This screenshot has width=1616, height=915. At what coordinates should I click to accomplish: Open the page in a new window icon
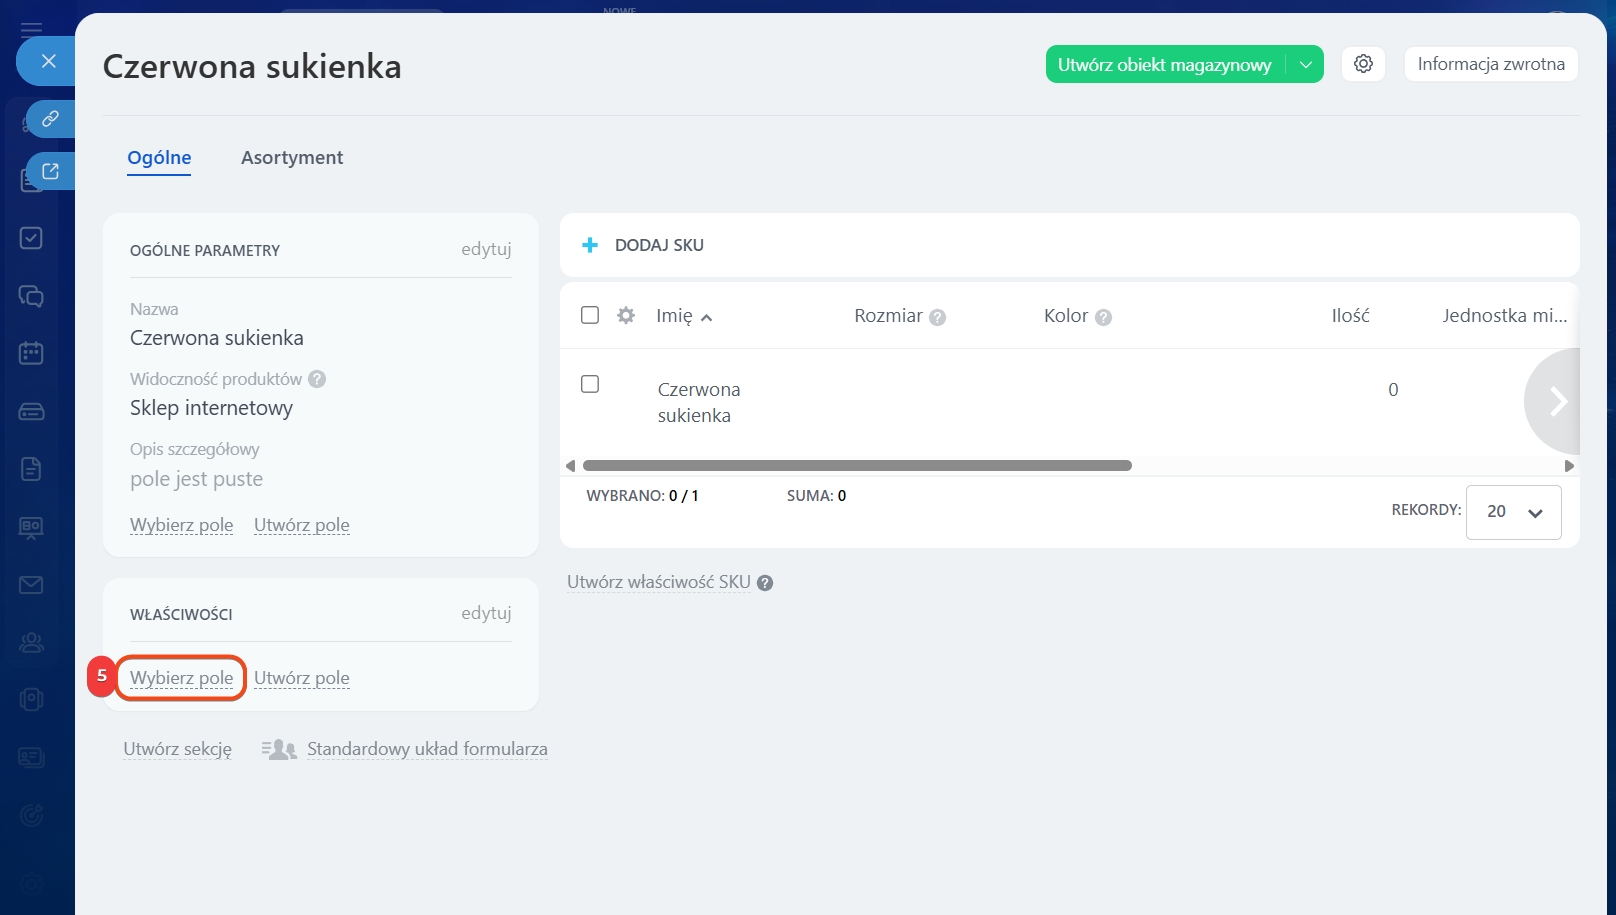(x=49, y=171)
